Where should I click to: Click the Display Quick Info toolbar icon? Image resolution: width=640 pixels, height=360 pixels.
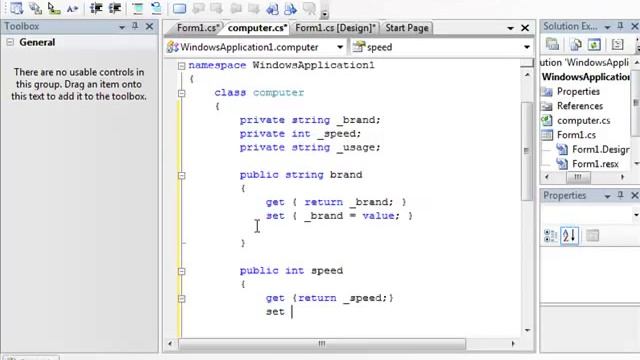pos(54,8)
